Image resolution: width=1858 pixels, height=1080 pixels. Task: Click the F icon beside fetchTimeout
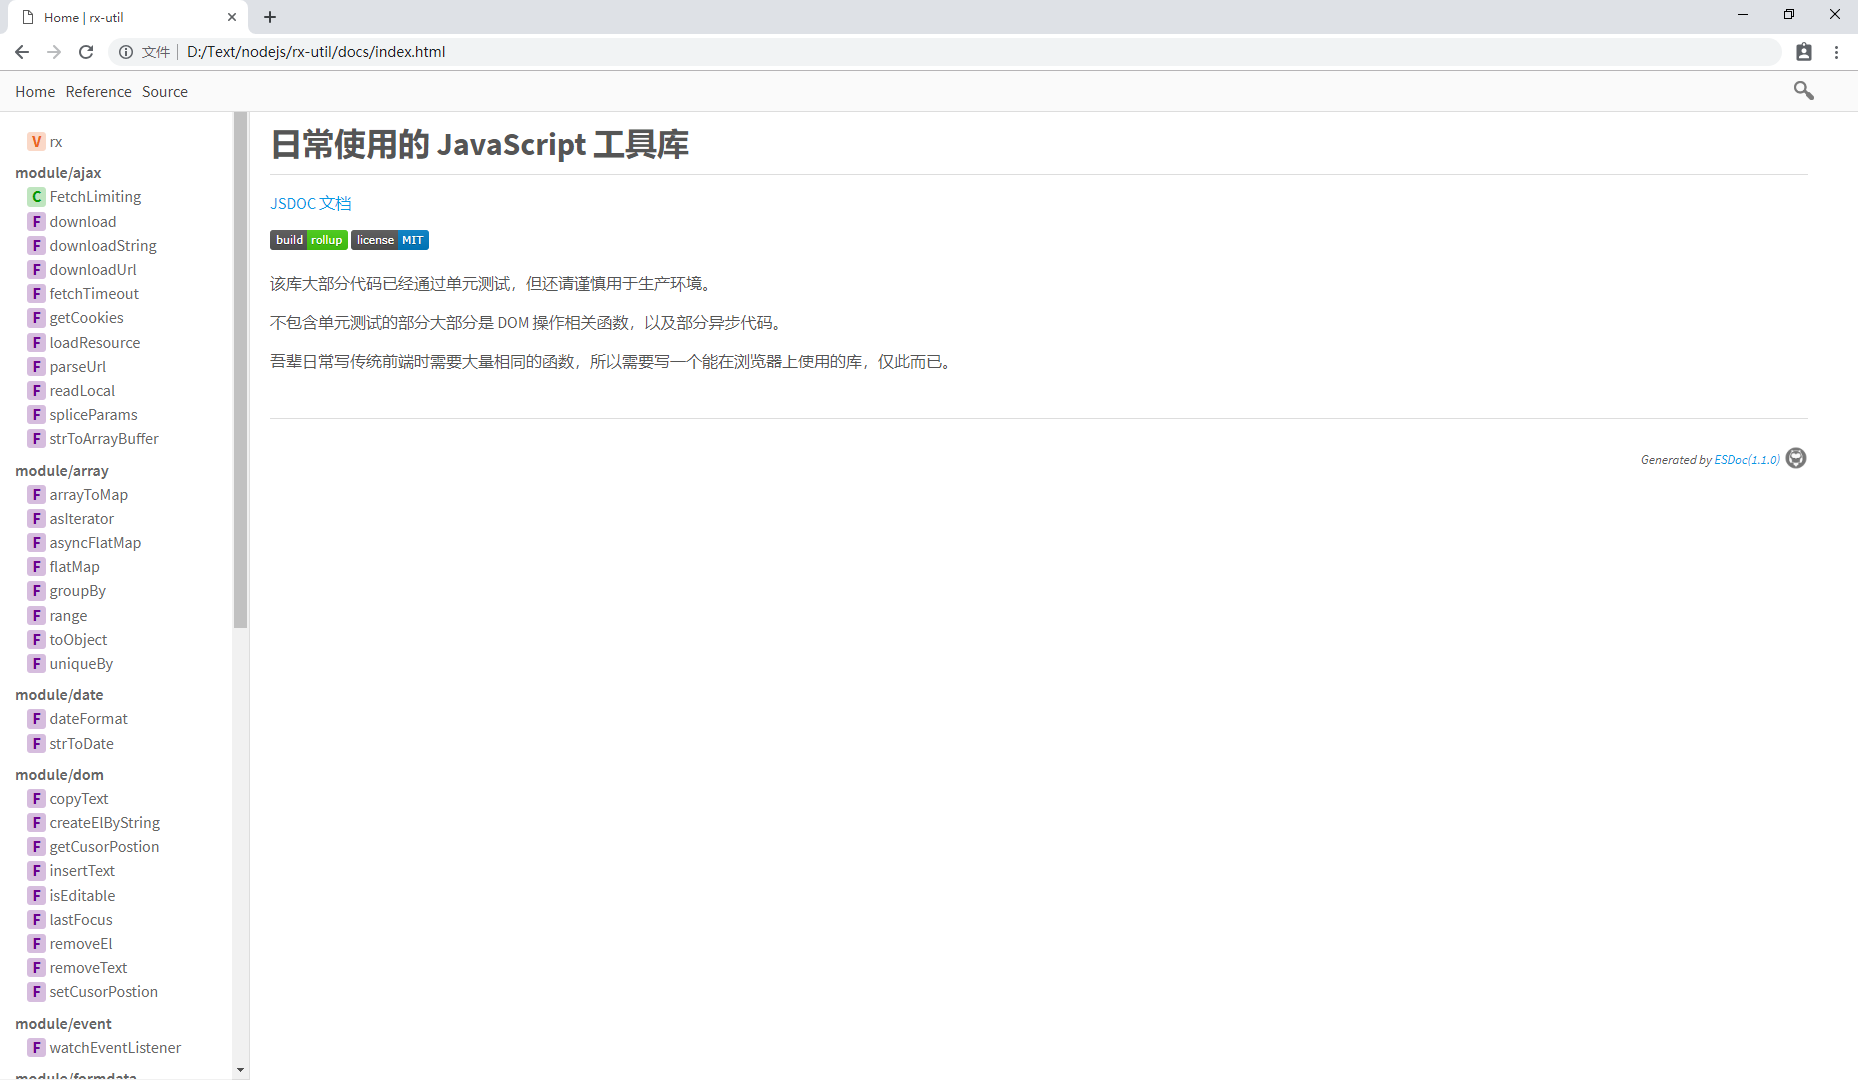(36, 294)
